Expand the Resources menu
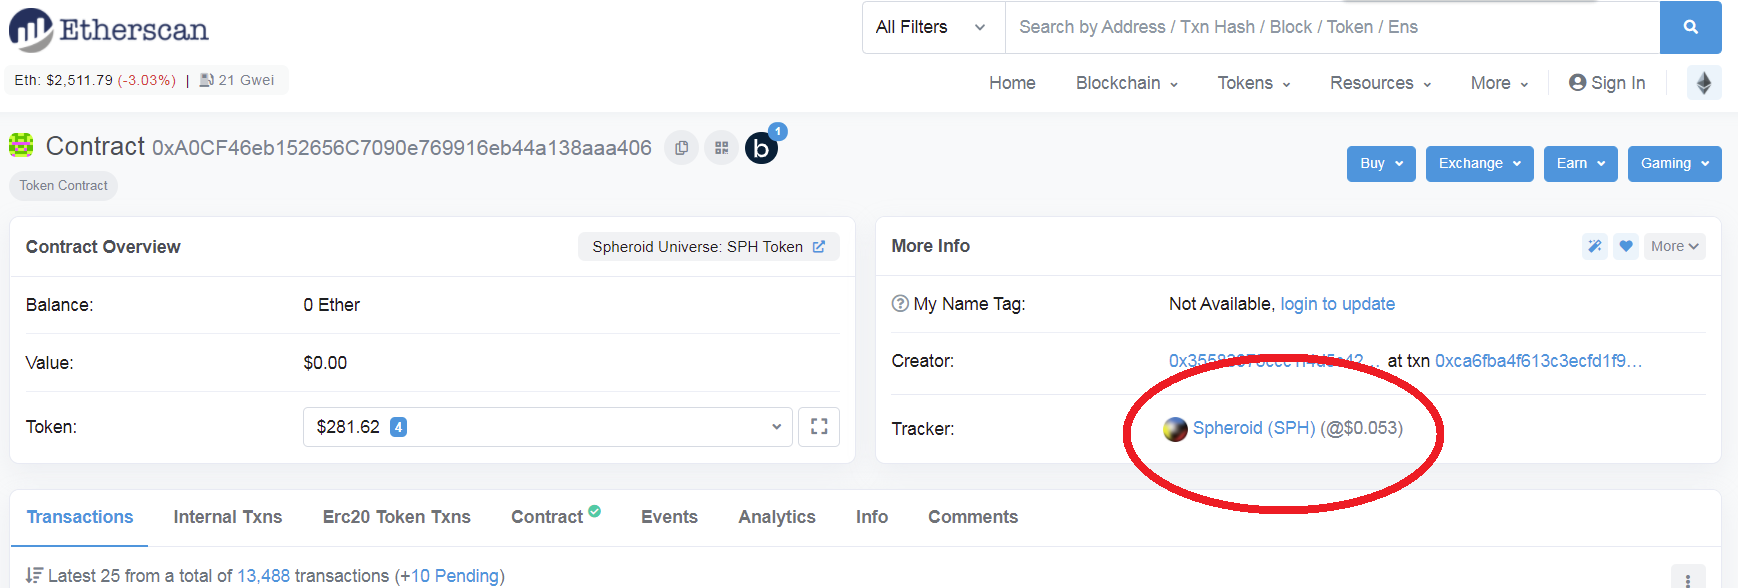 coord(1380,83)
